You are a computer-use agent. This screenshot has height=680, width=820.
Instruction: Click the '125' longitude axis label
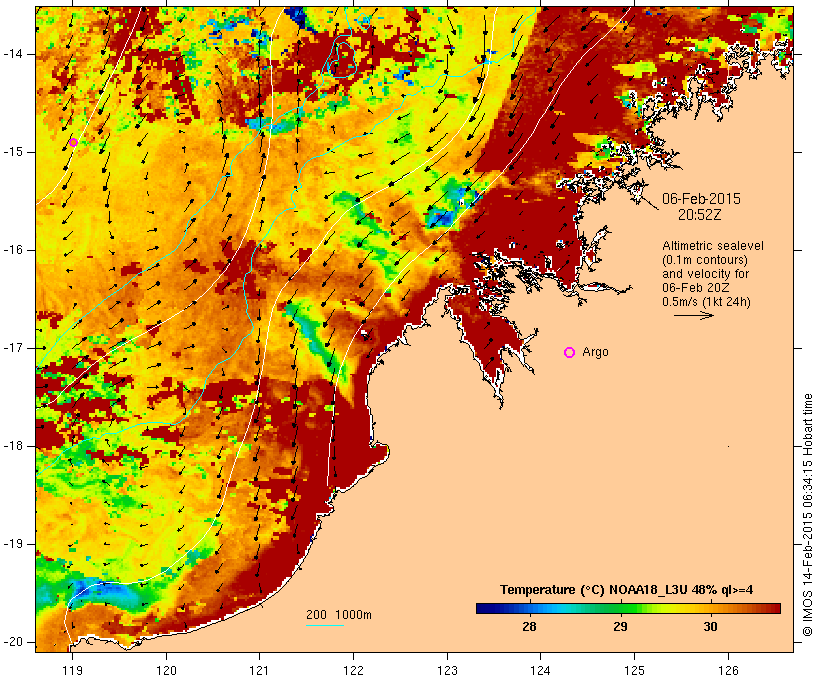tap(634, 670)
